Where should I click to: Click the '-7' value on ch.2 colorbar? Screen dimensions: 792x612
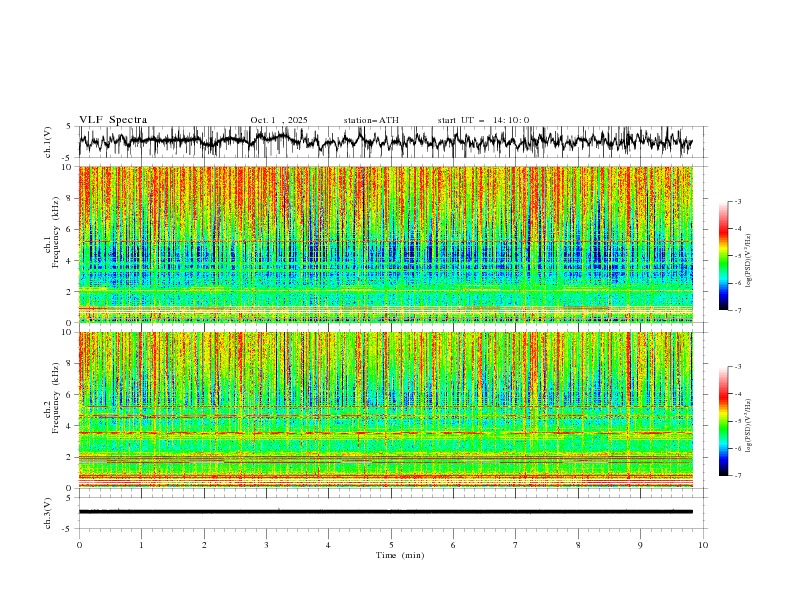(x=738, y=476)
